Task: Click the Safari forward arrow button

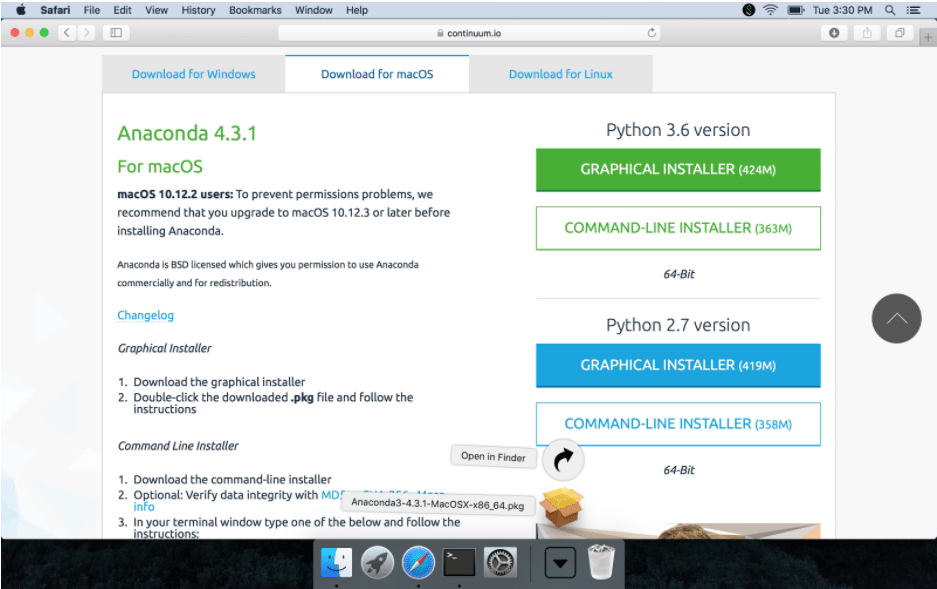Action: [x=87, y=33]
